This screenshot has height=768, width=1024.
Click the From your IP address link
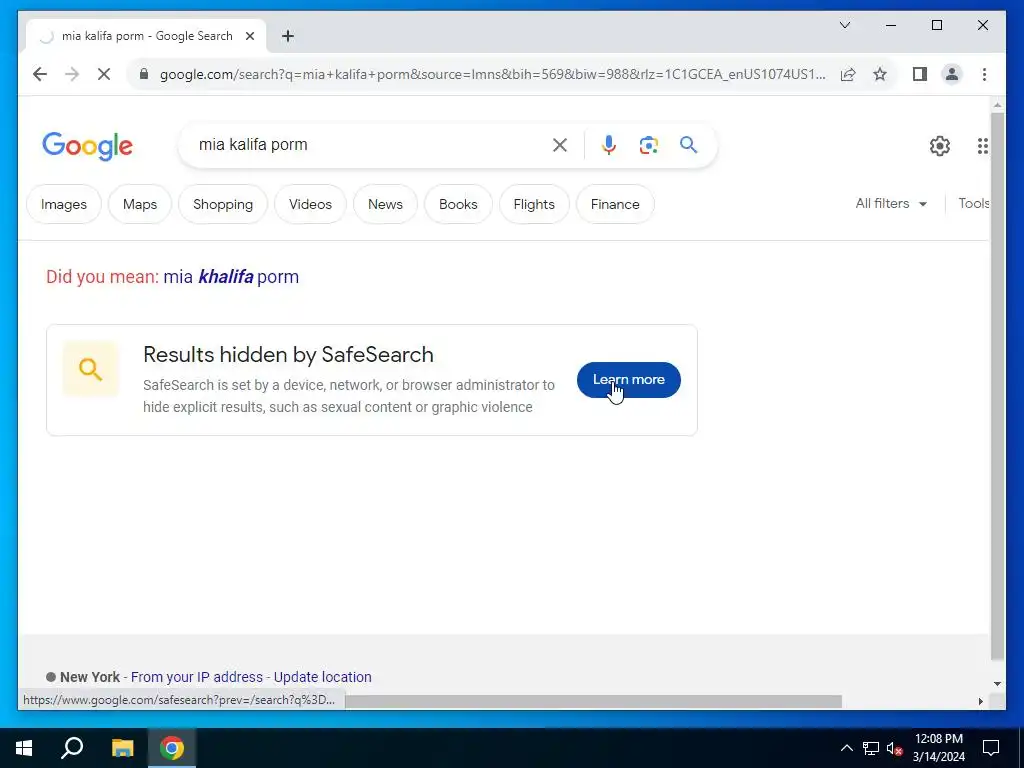click(197, 677)
